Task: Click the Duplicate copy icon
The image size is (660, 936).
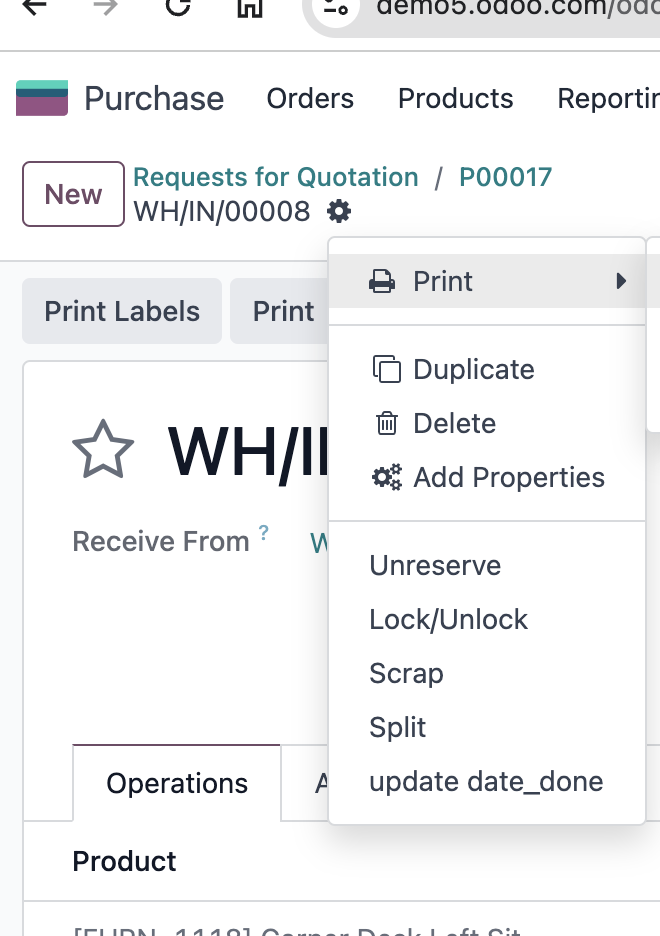Action: pyautogui.click(x=386, y=369)
